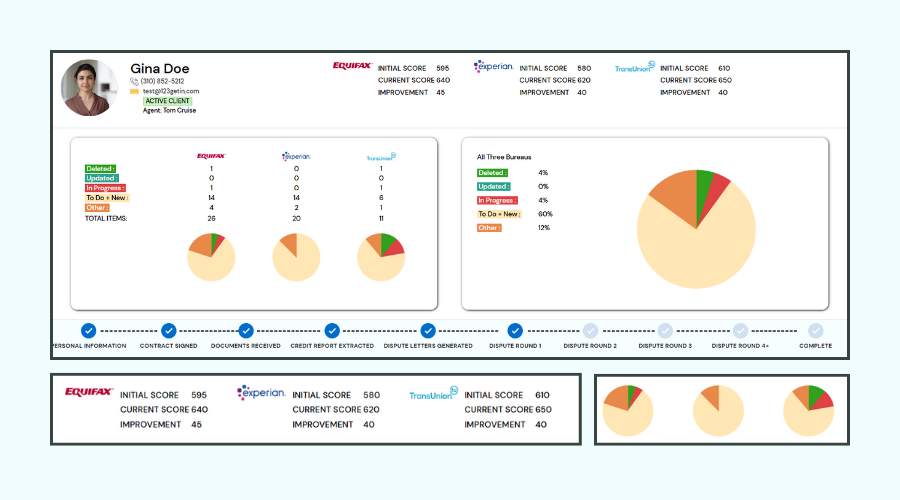Screen dimensions: 900x500
Task: Click the test@123getin.com email link
Action: pos(171,91)
